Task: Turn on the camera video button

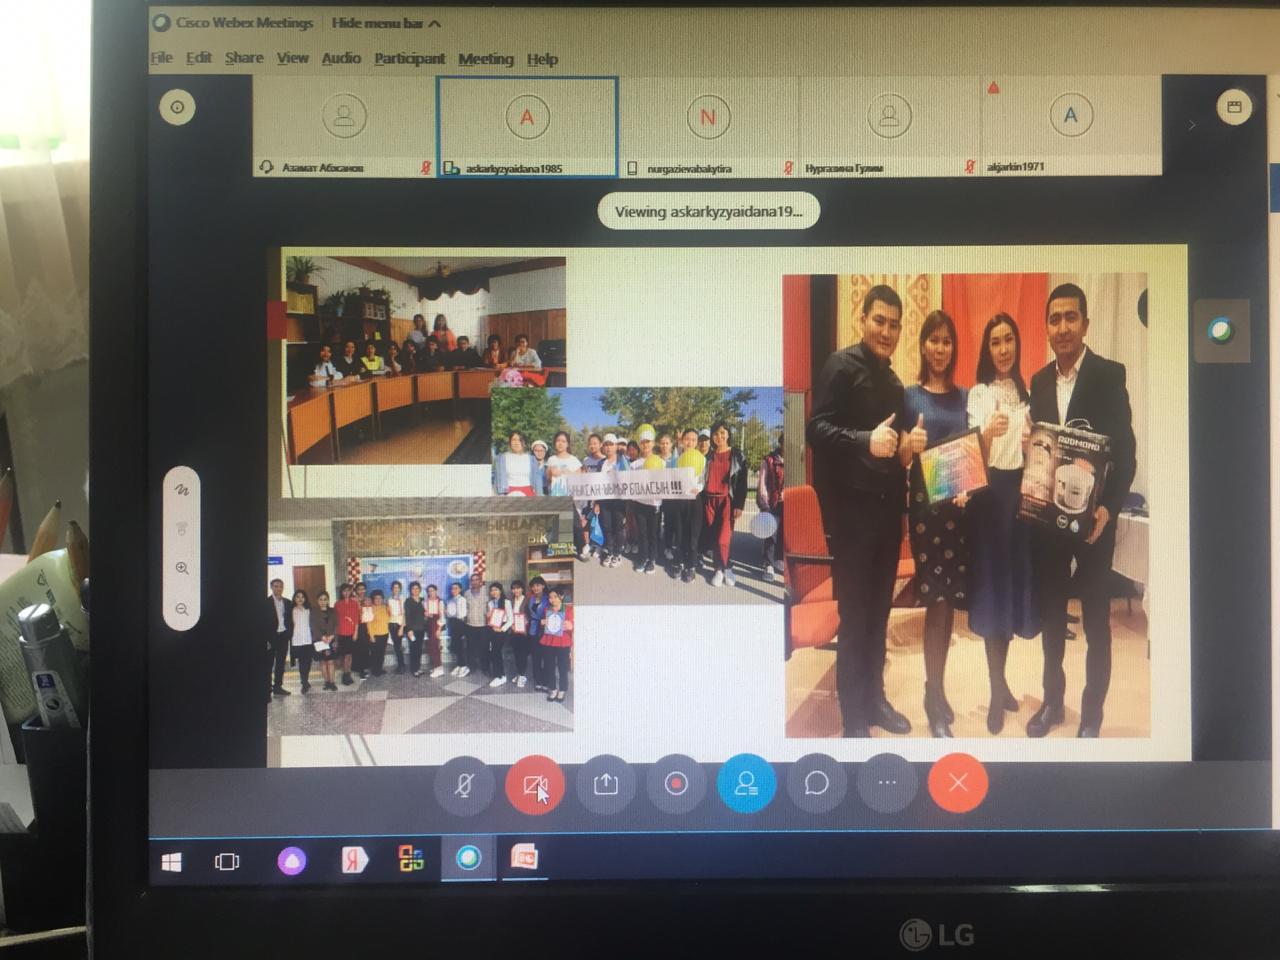Action: (x=534, y=784)
